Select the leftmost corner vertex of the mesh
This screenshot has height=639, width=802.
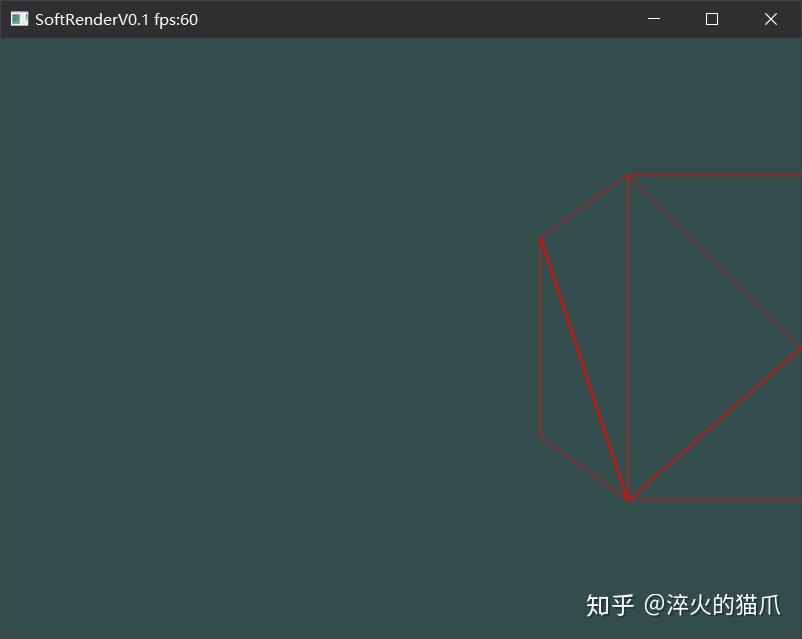tap(541, 239)
